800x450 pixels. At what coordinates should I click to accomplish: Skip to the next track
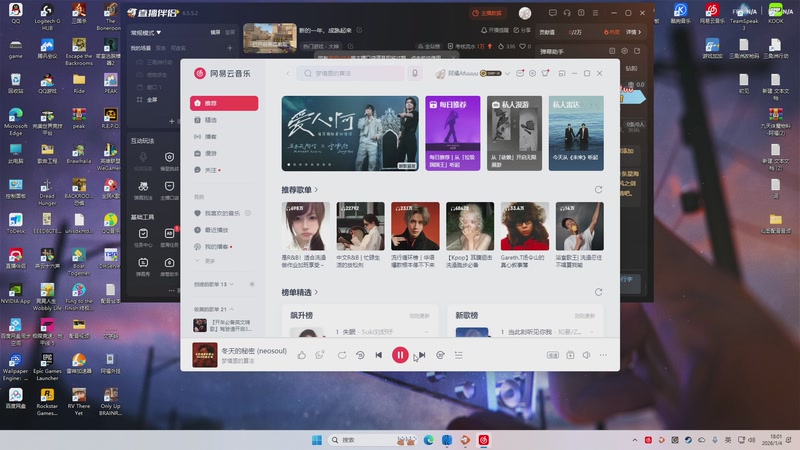click(422, 355)
